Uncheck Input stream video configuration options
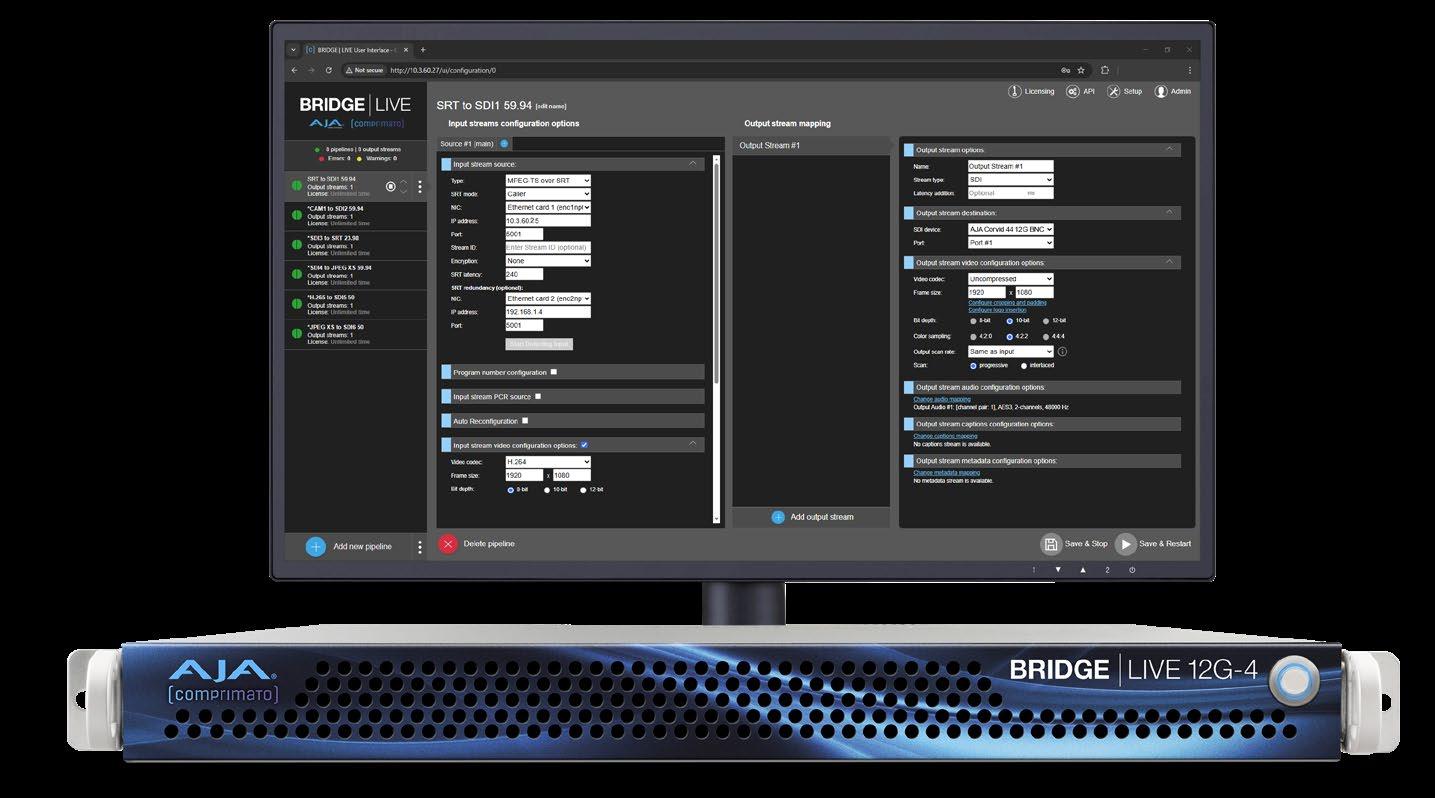 [584, 445]
